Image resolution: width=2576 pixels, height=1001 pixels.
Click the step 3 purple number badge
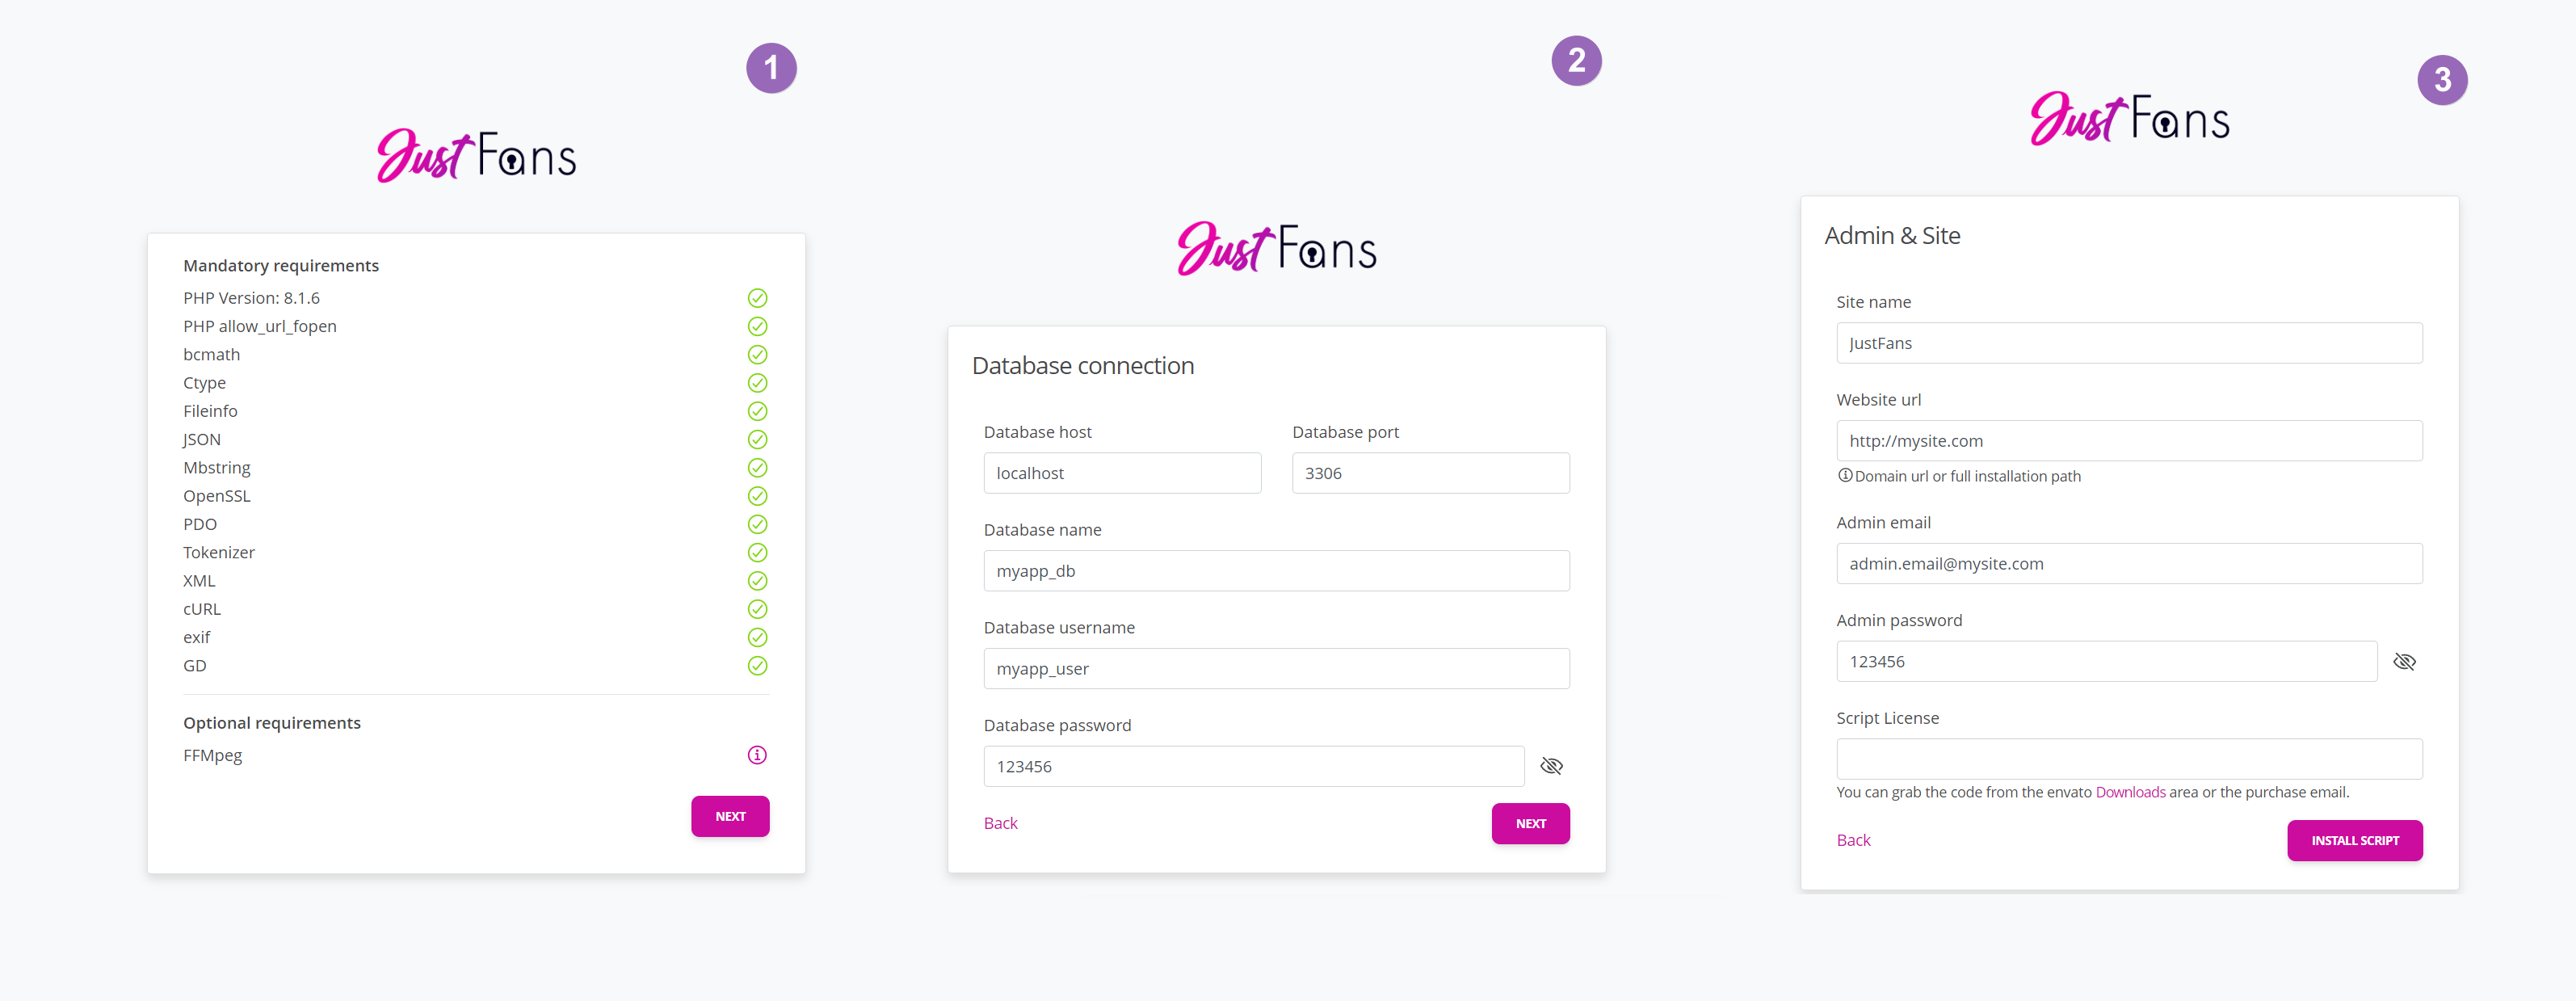(x=2441, y=80)
